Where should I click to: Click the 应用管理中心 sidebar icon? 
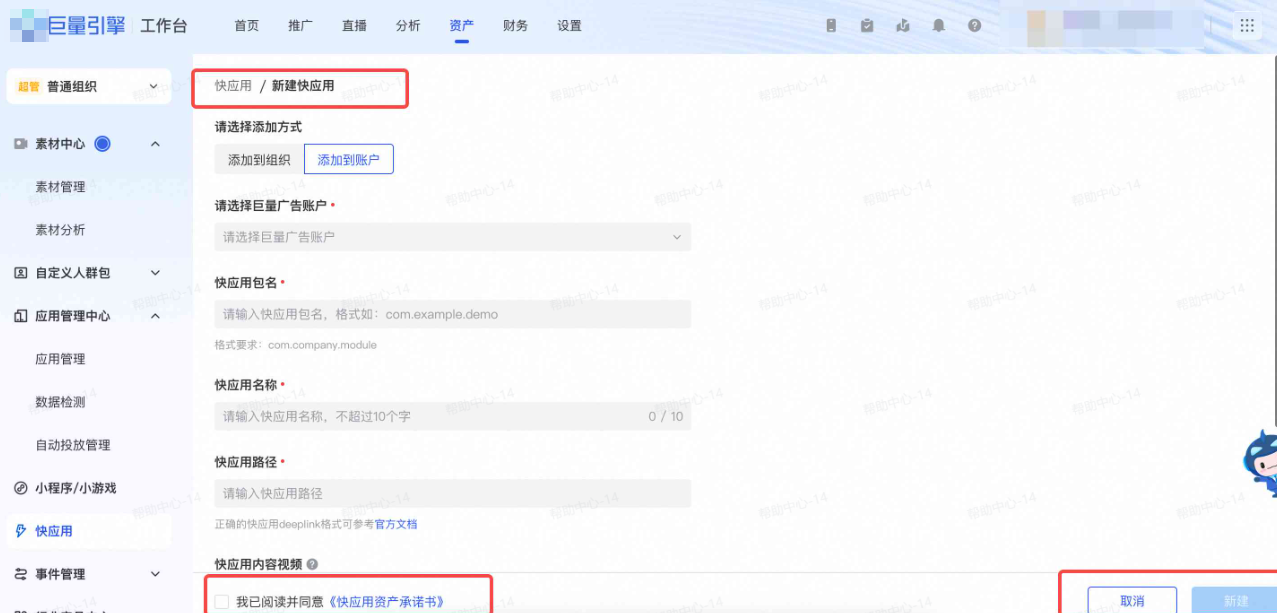click(20, 316)
